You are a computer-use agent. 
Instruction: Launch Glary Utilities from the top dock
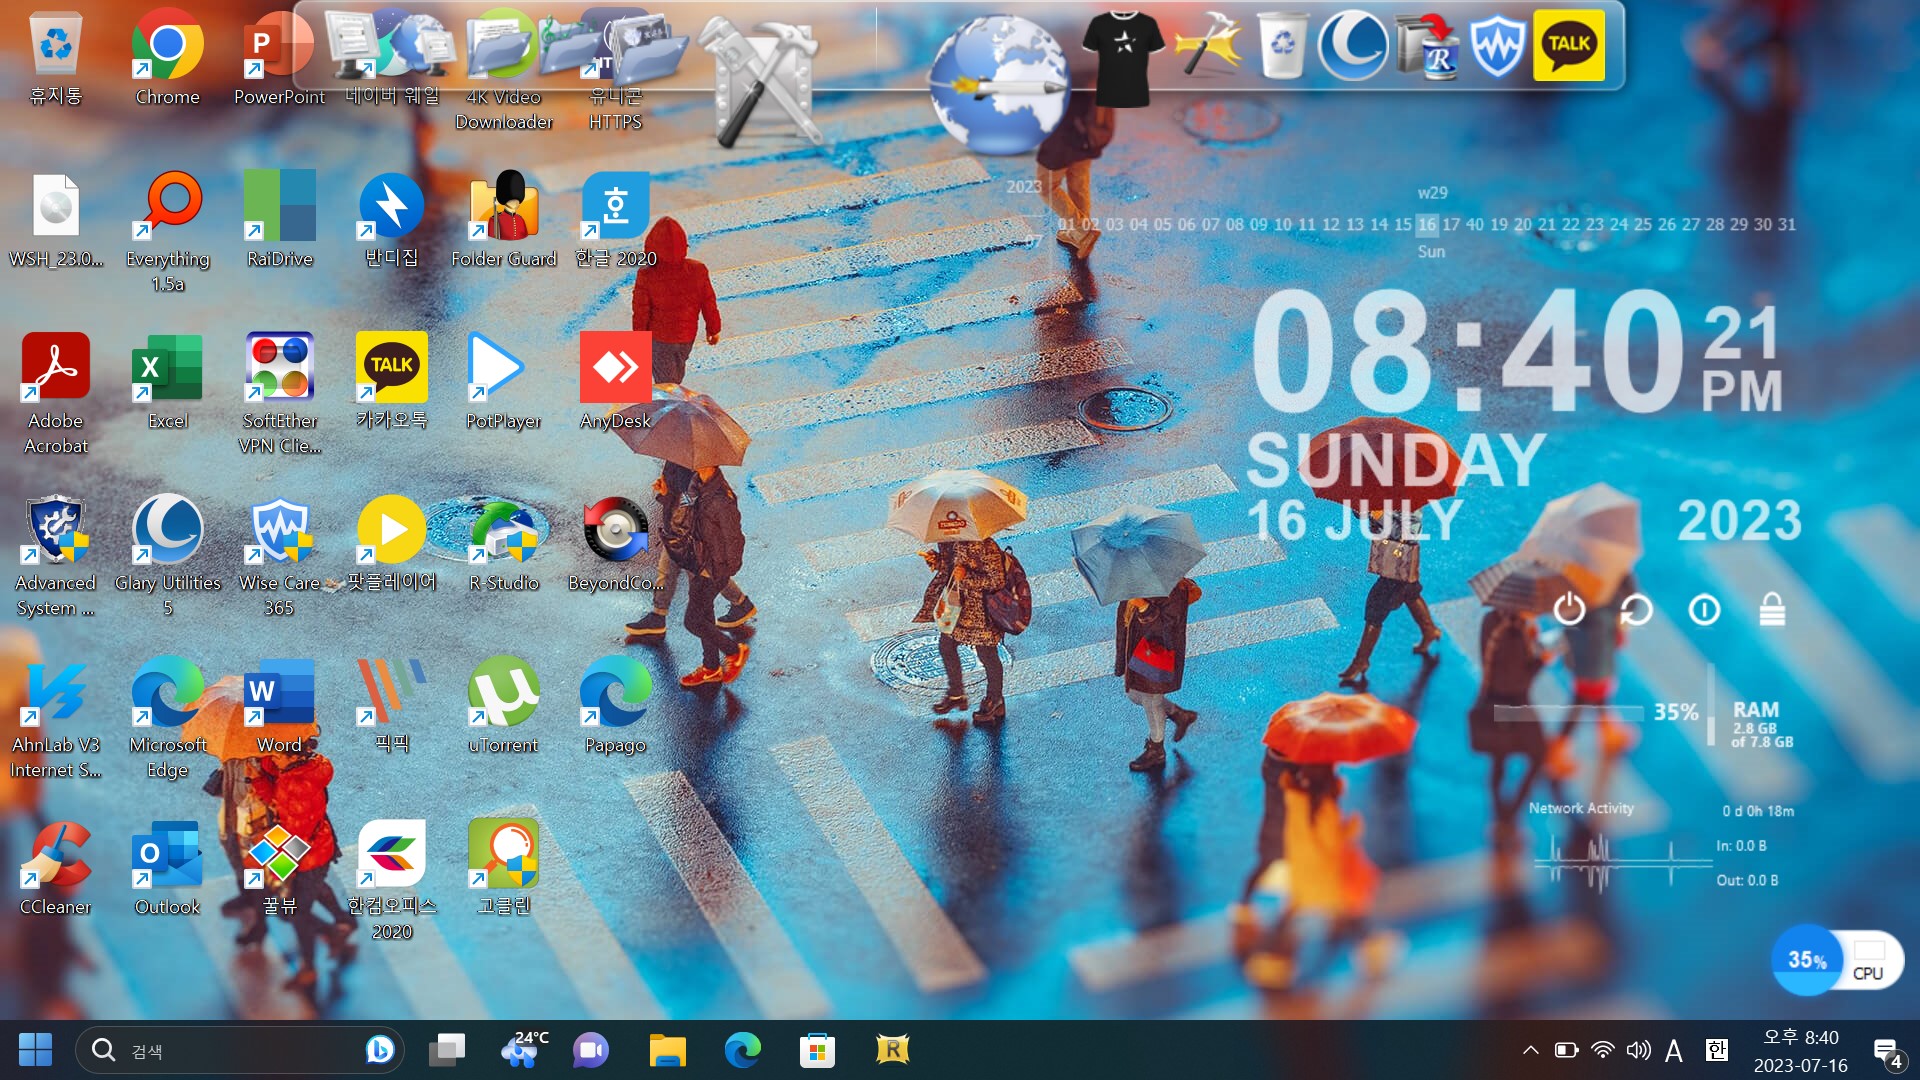point(1352,45)
